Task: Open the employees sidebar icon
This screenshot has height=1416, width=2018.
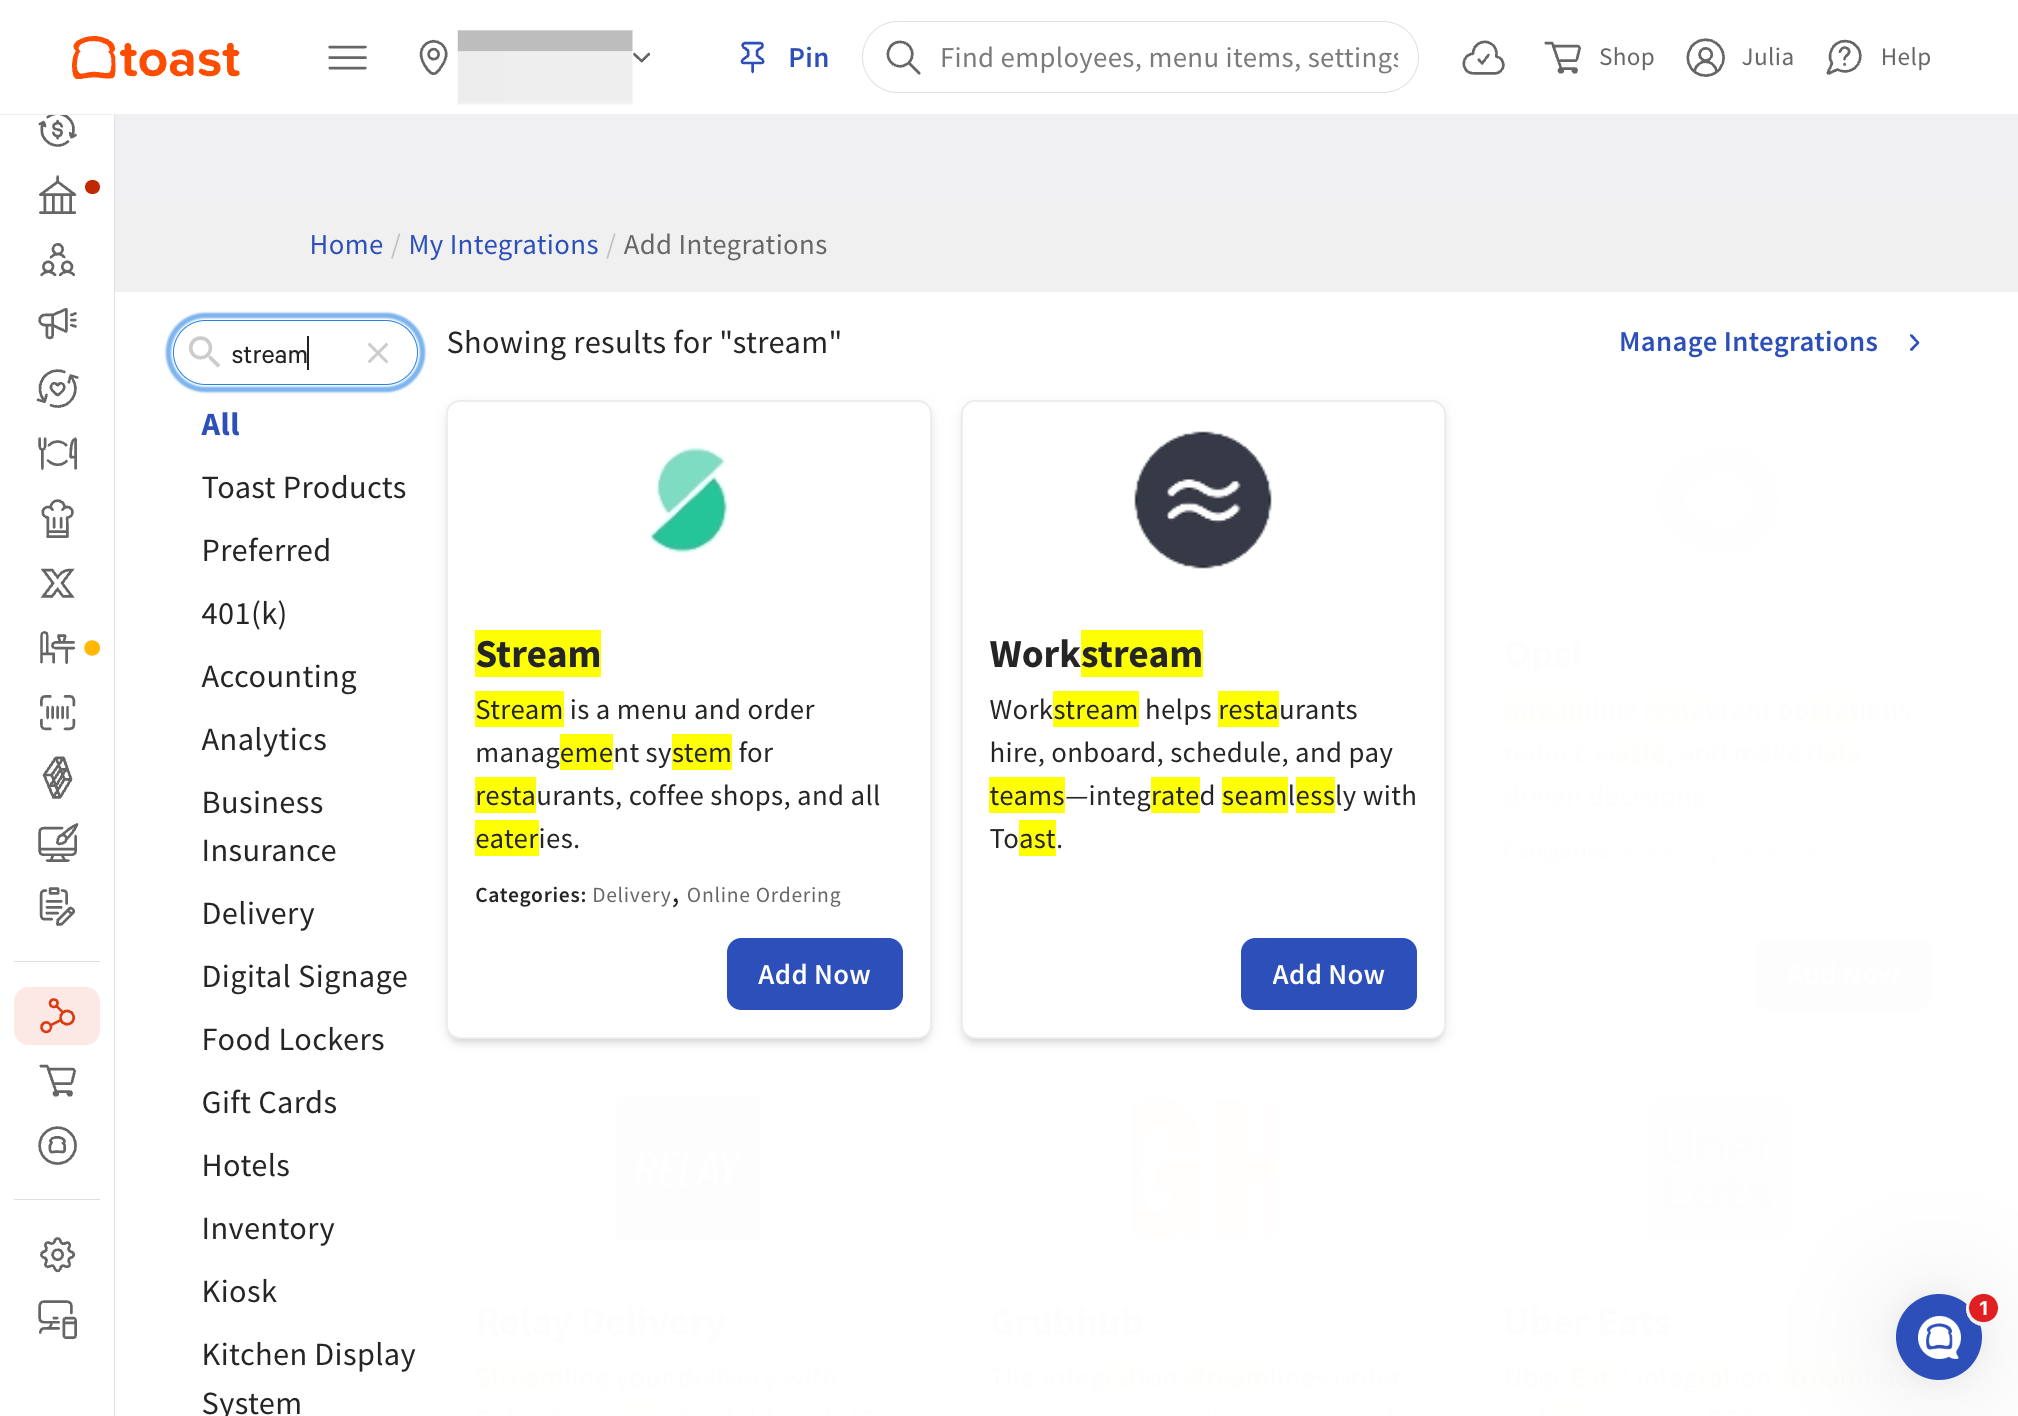Action: [58, 260]
